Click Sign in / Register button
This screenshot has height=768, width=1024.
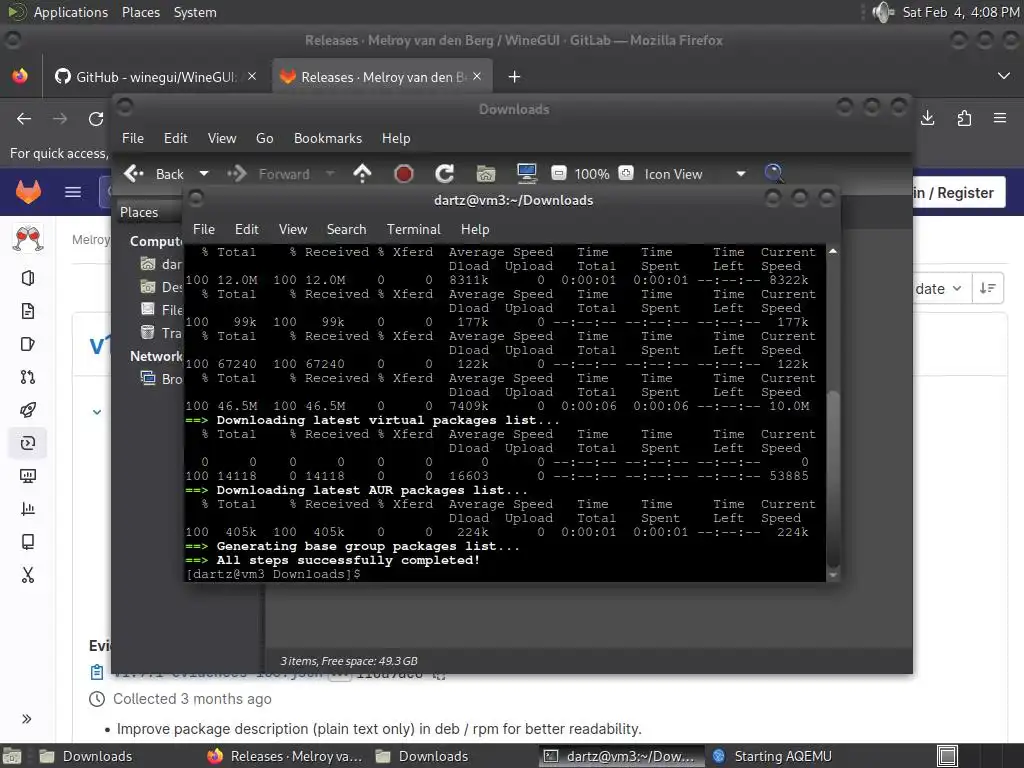(x=957, y=193)
